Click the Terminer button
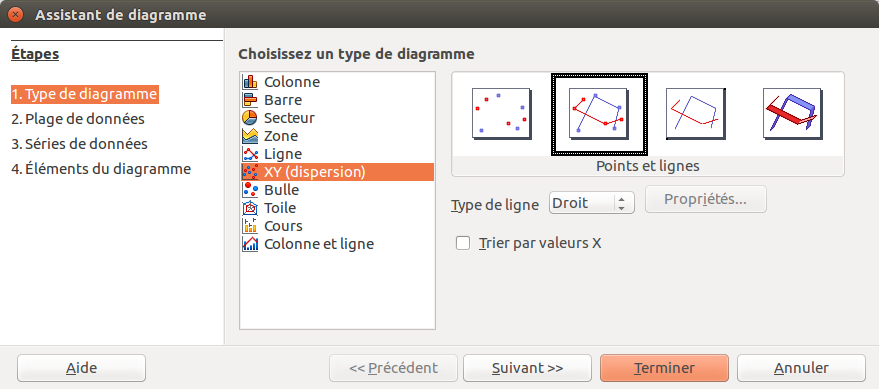Viewport: 879px width, 389px height. [664, 368]
